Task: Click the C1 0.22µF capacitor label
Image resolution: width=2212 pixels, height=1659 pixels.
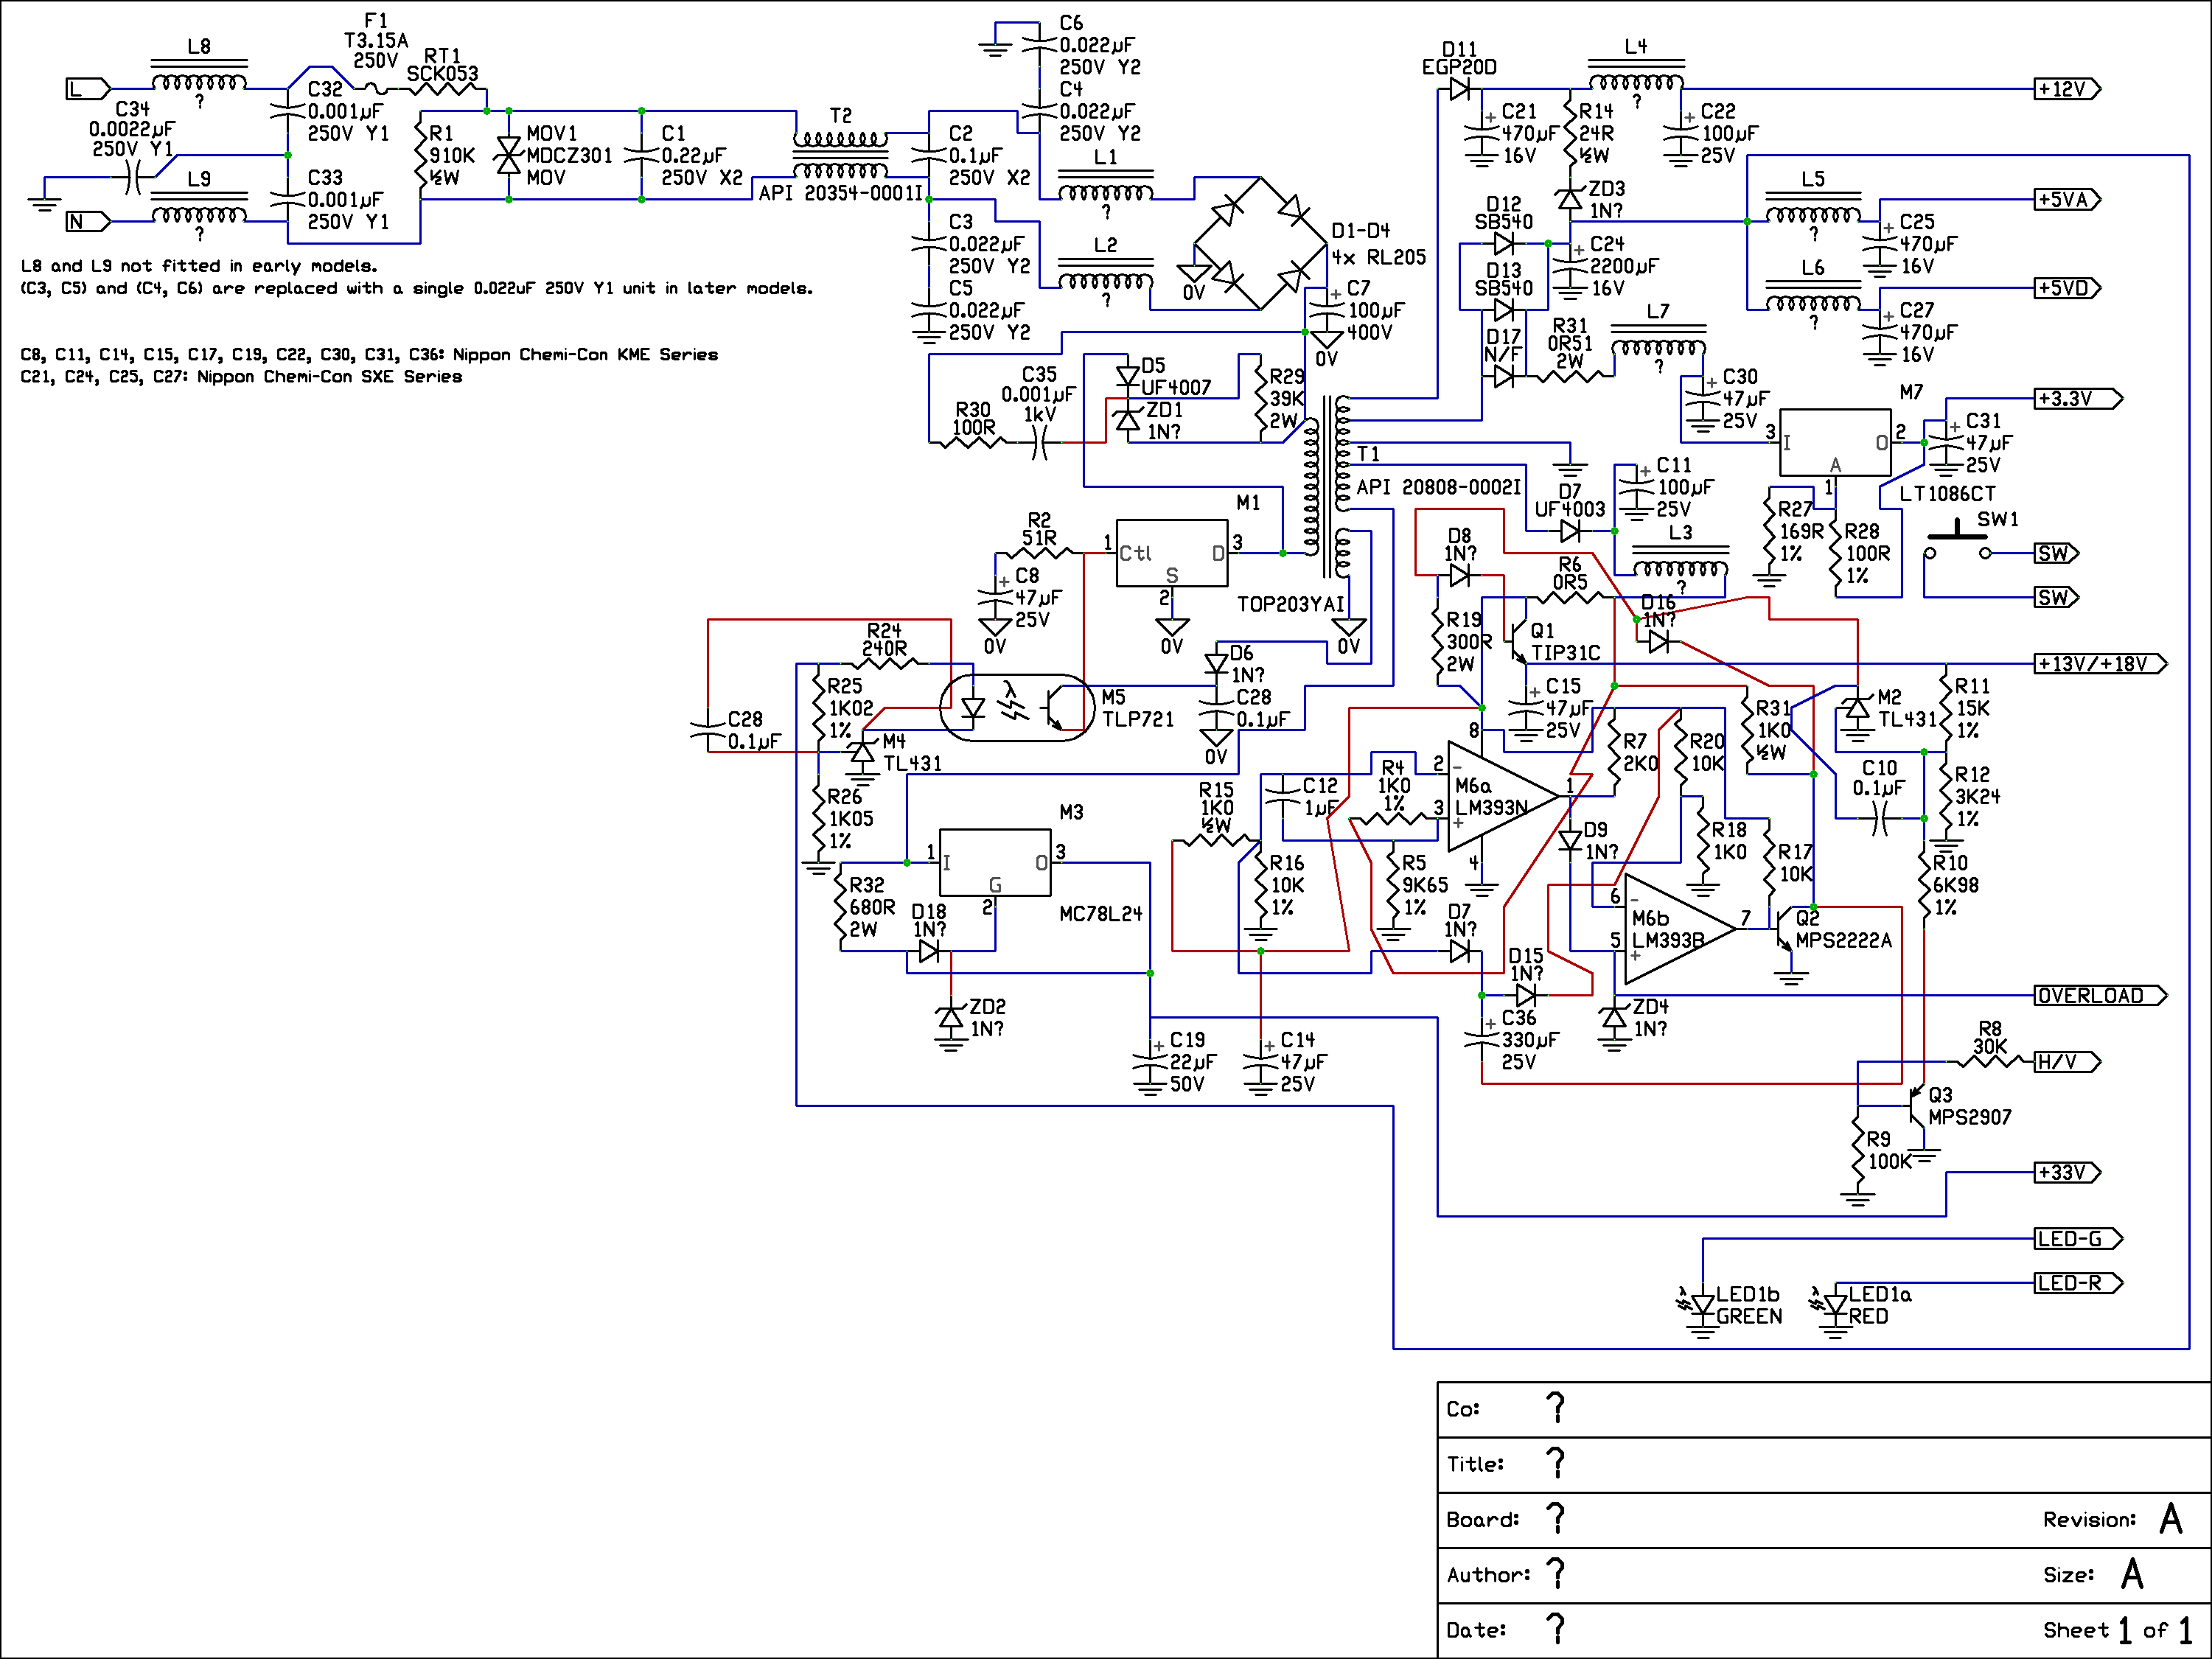Action: click(x=703, y=155)
